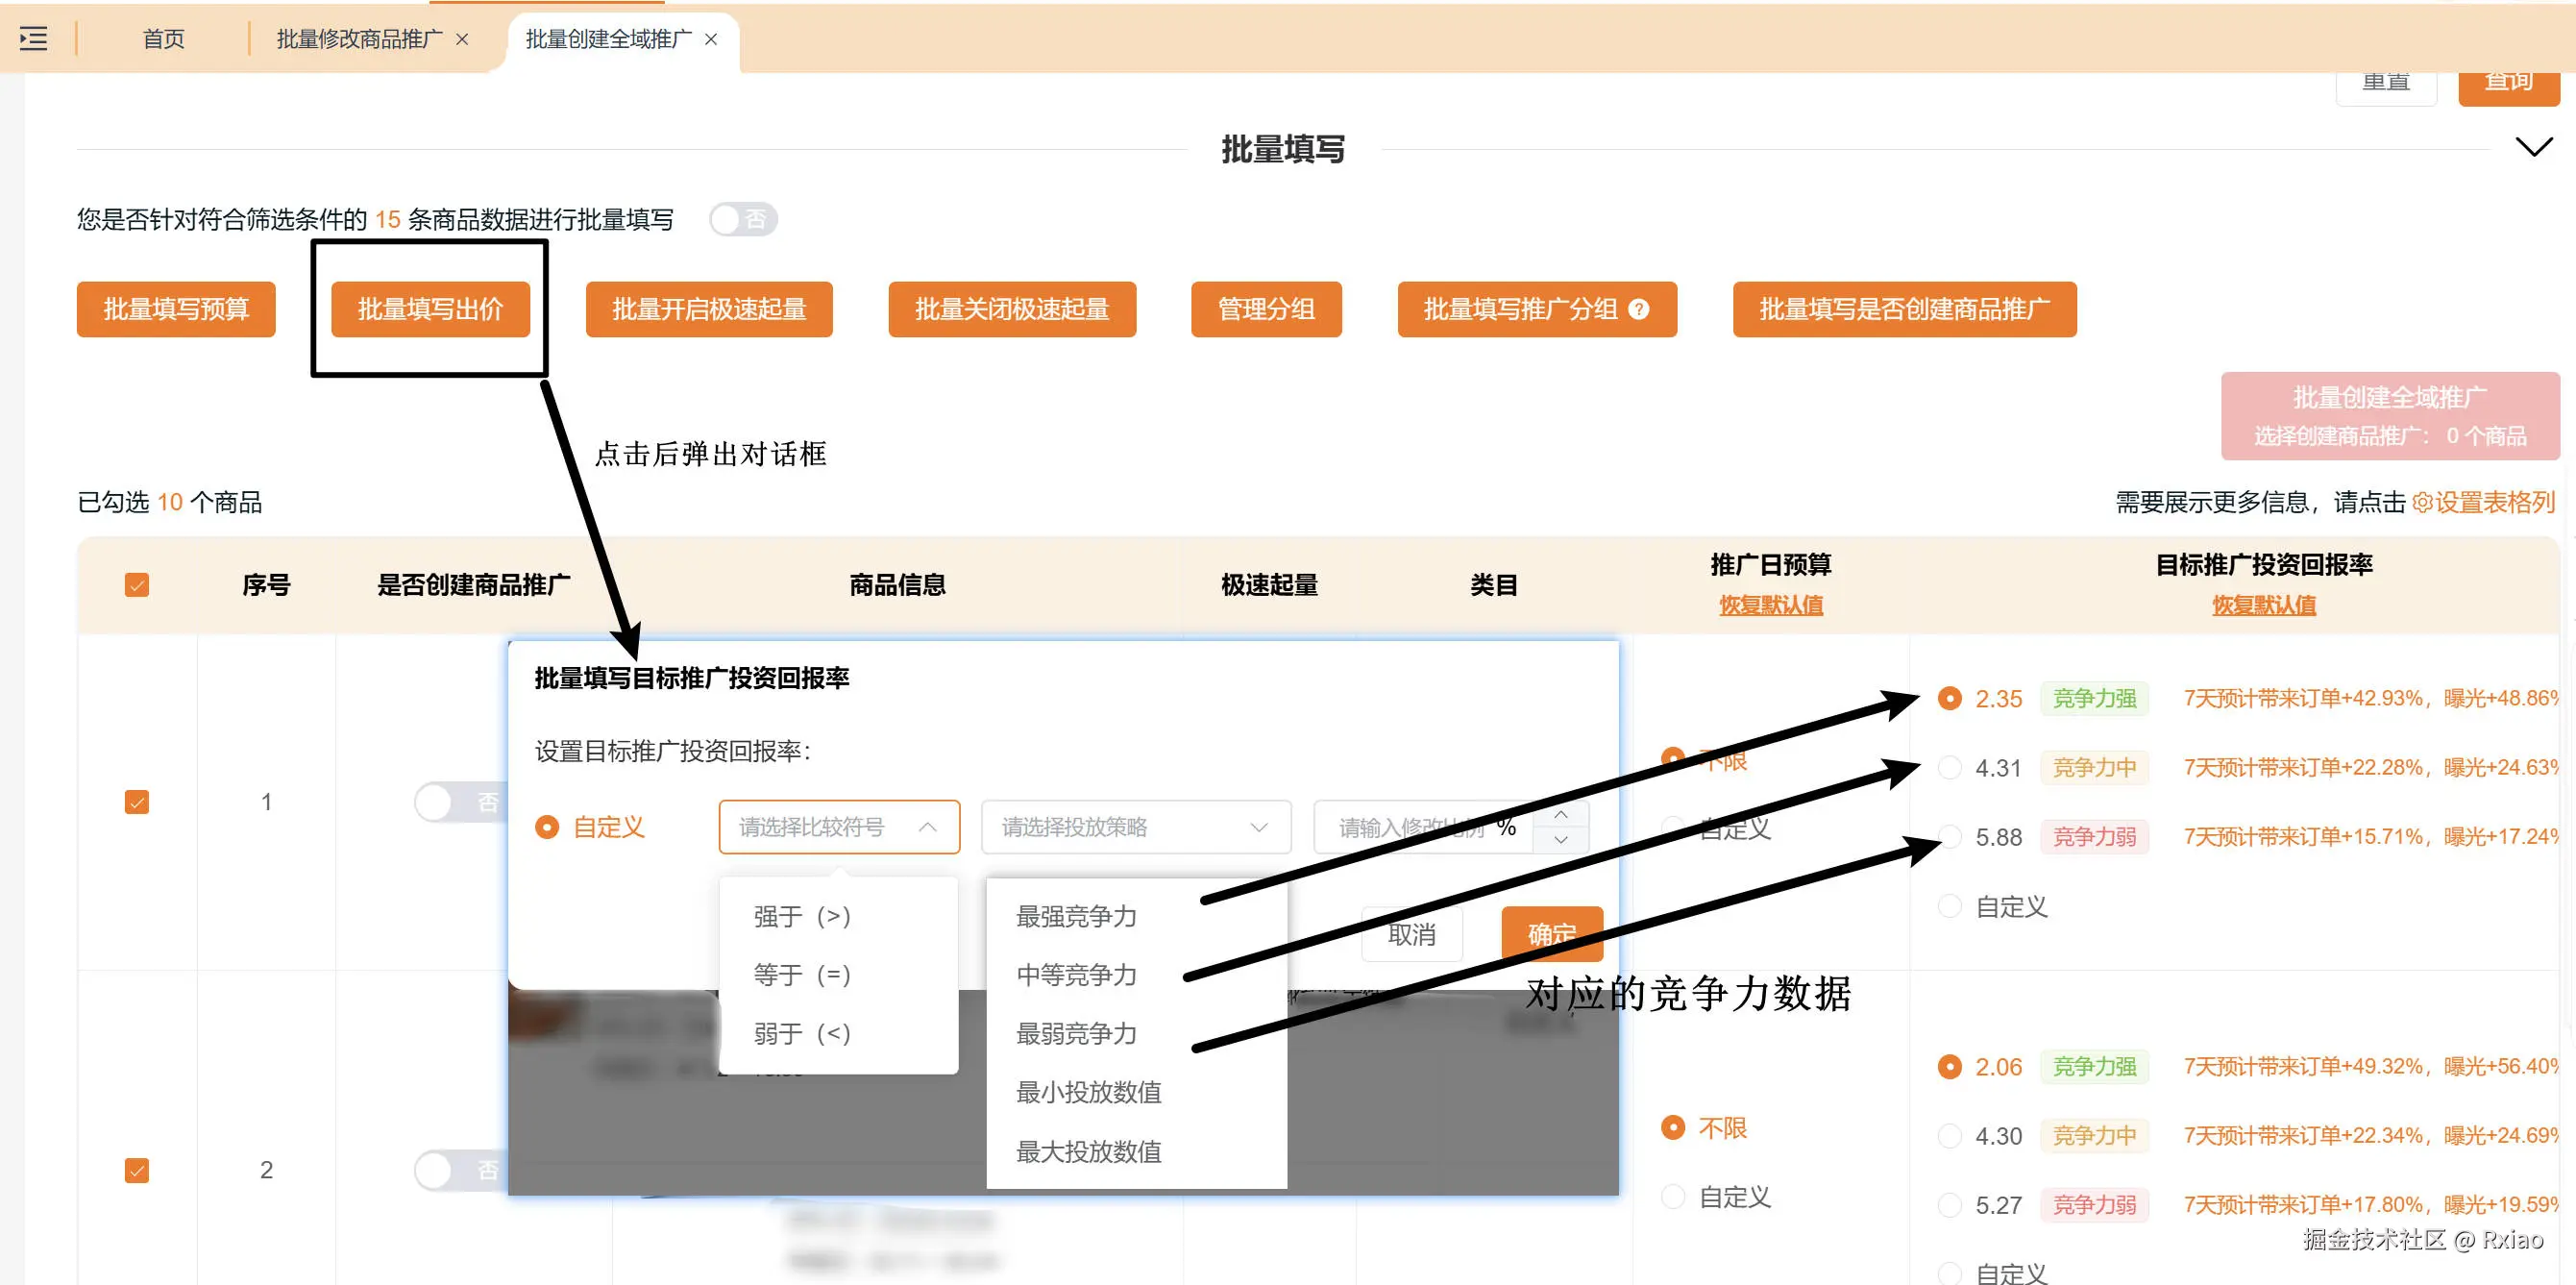Open the help icon on 批量填写推广分组
The height and width of the screenshot is (1285, 2576).
click(x=1639, y=309)
